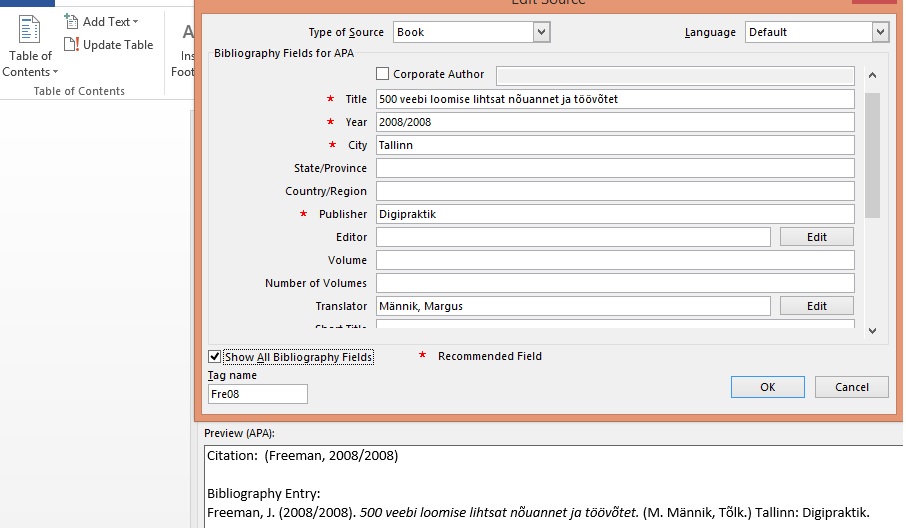
Task: Click the Tag name field Fre08
Action: point(258,394)
